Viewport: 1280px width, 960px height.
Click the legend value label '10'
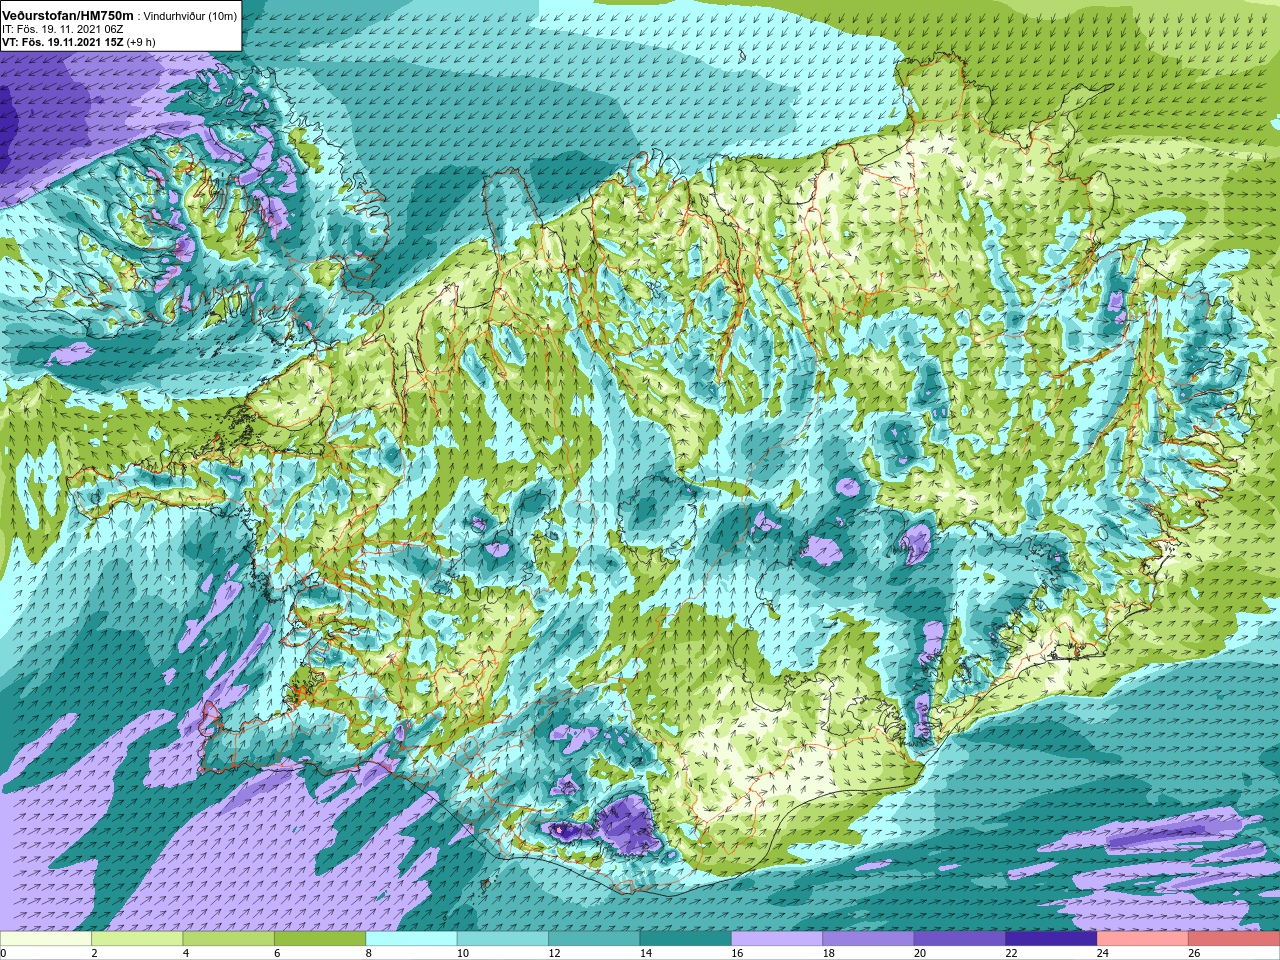point(462,953)
